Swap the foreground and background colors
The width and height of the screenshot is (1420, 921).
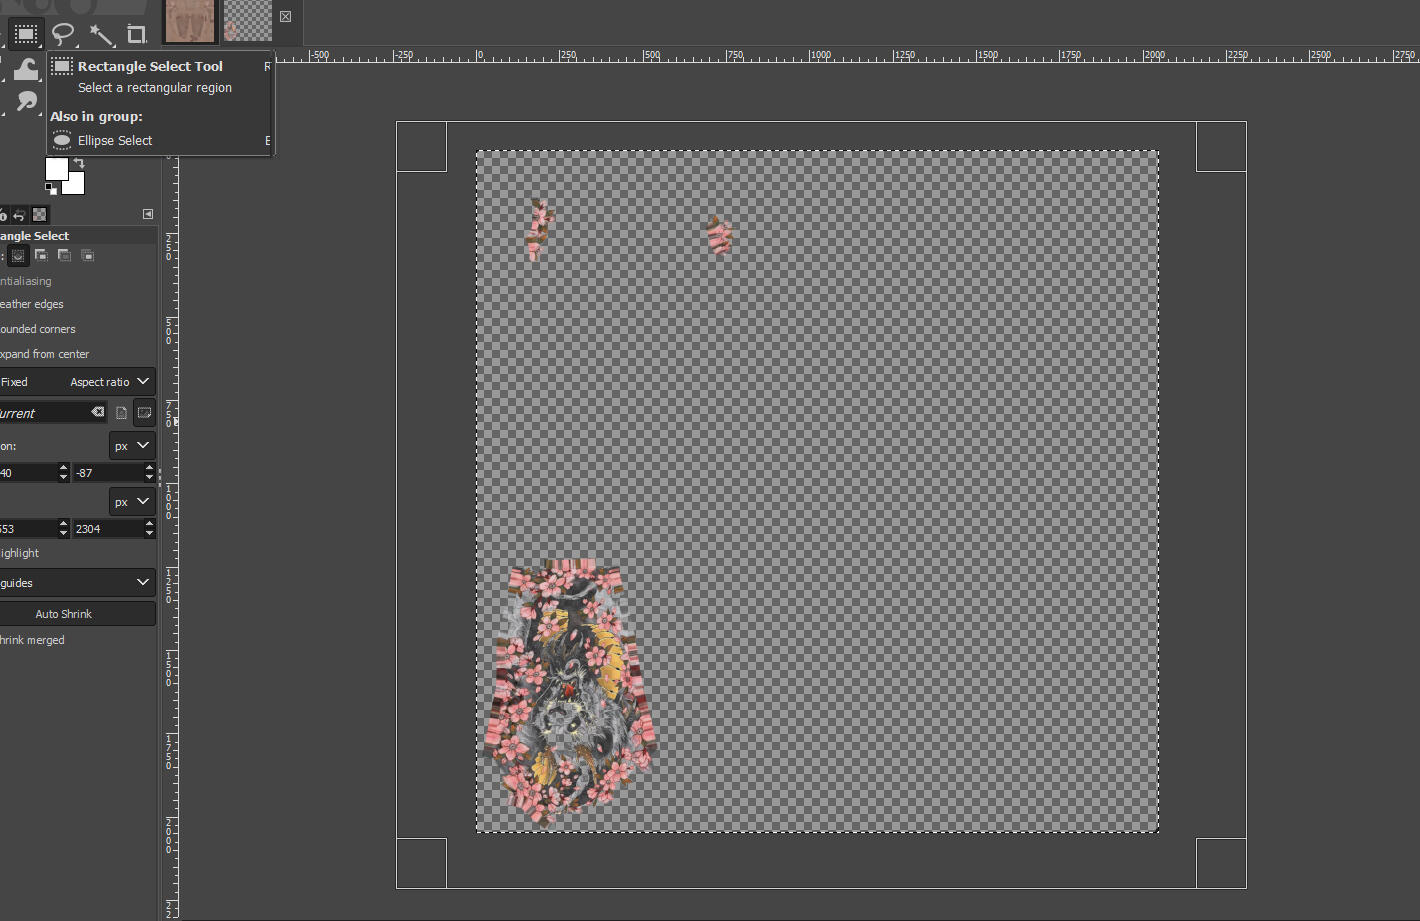[79, 161]
